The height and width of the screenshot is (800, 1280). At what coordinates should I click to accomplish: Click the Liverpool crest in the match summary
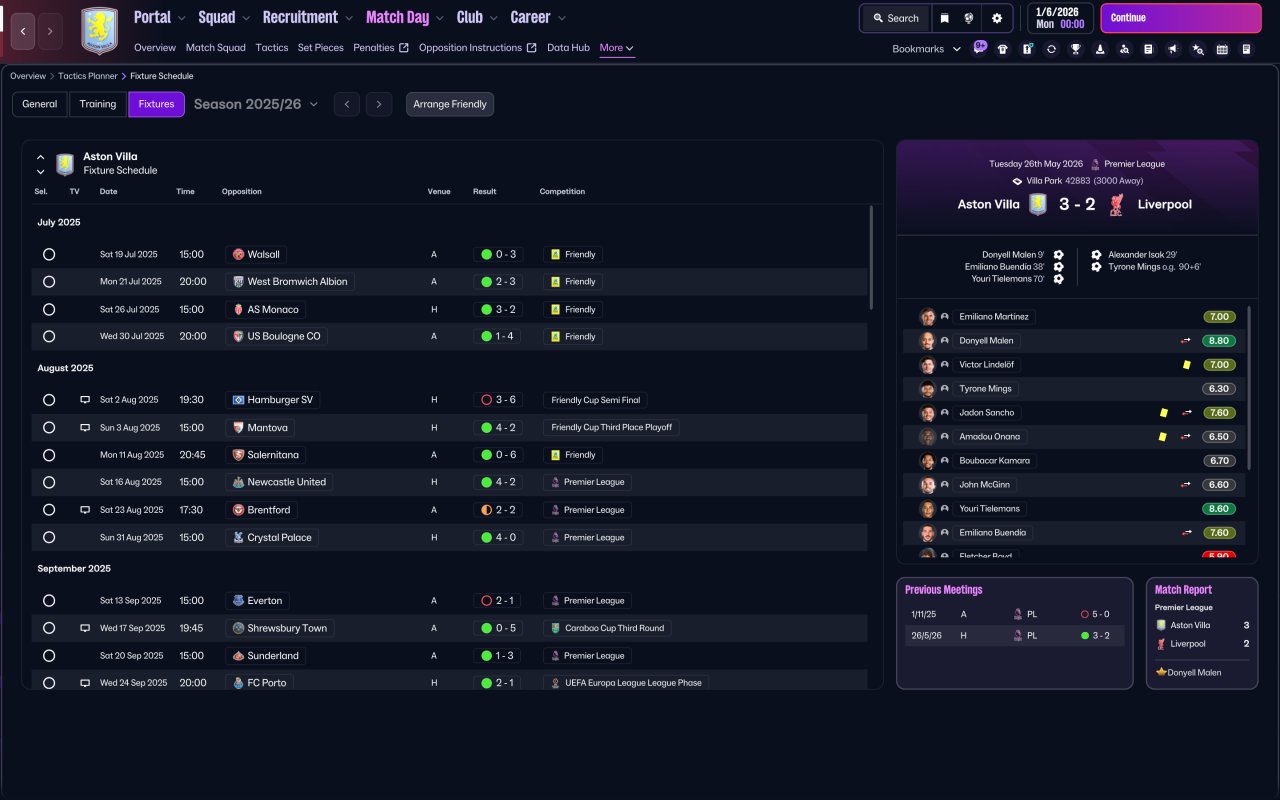pos(1117,204)
